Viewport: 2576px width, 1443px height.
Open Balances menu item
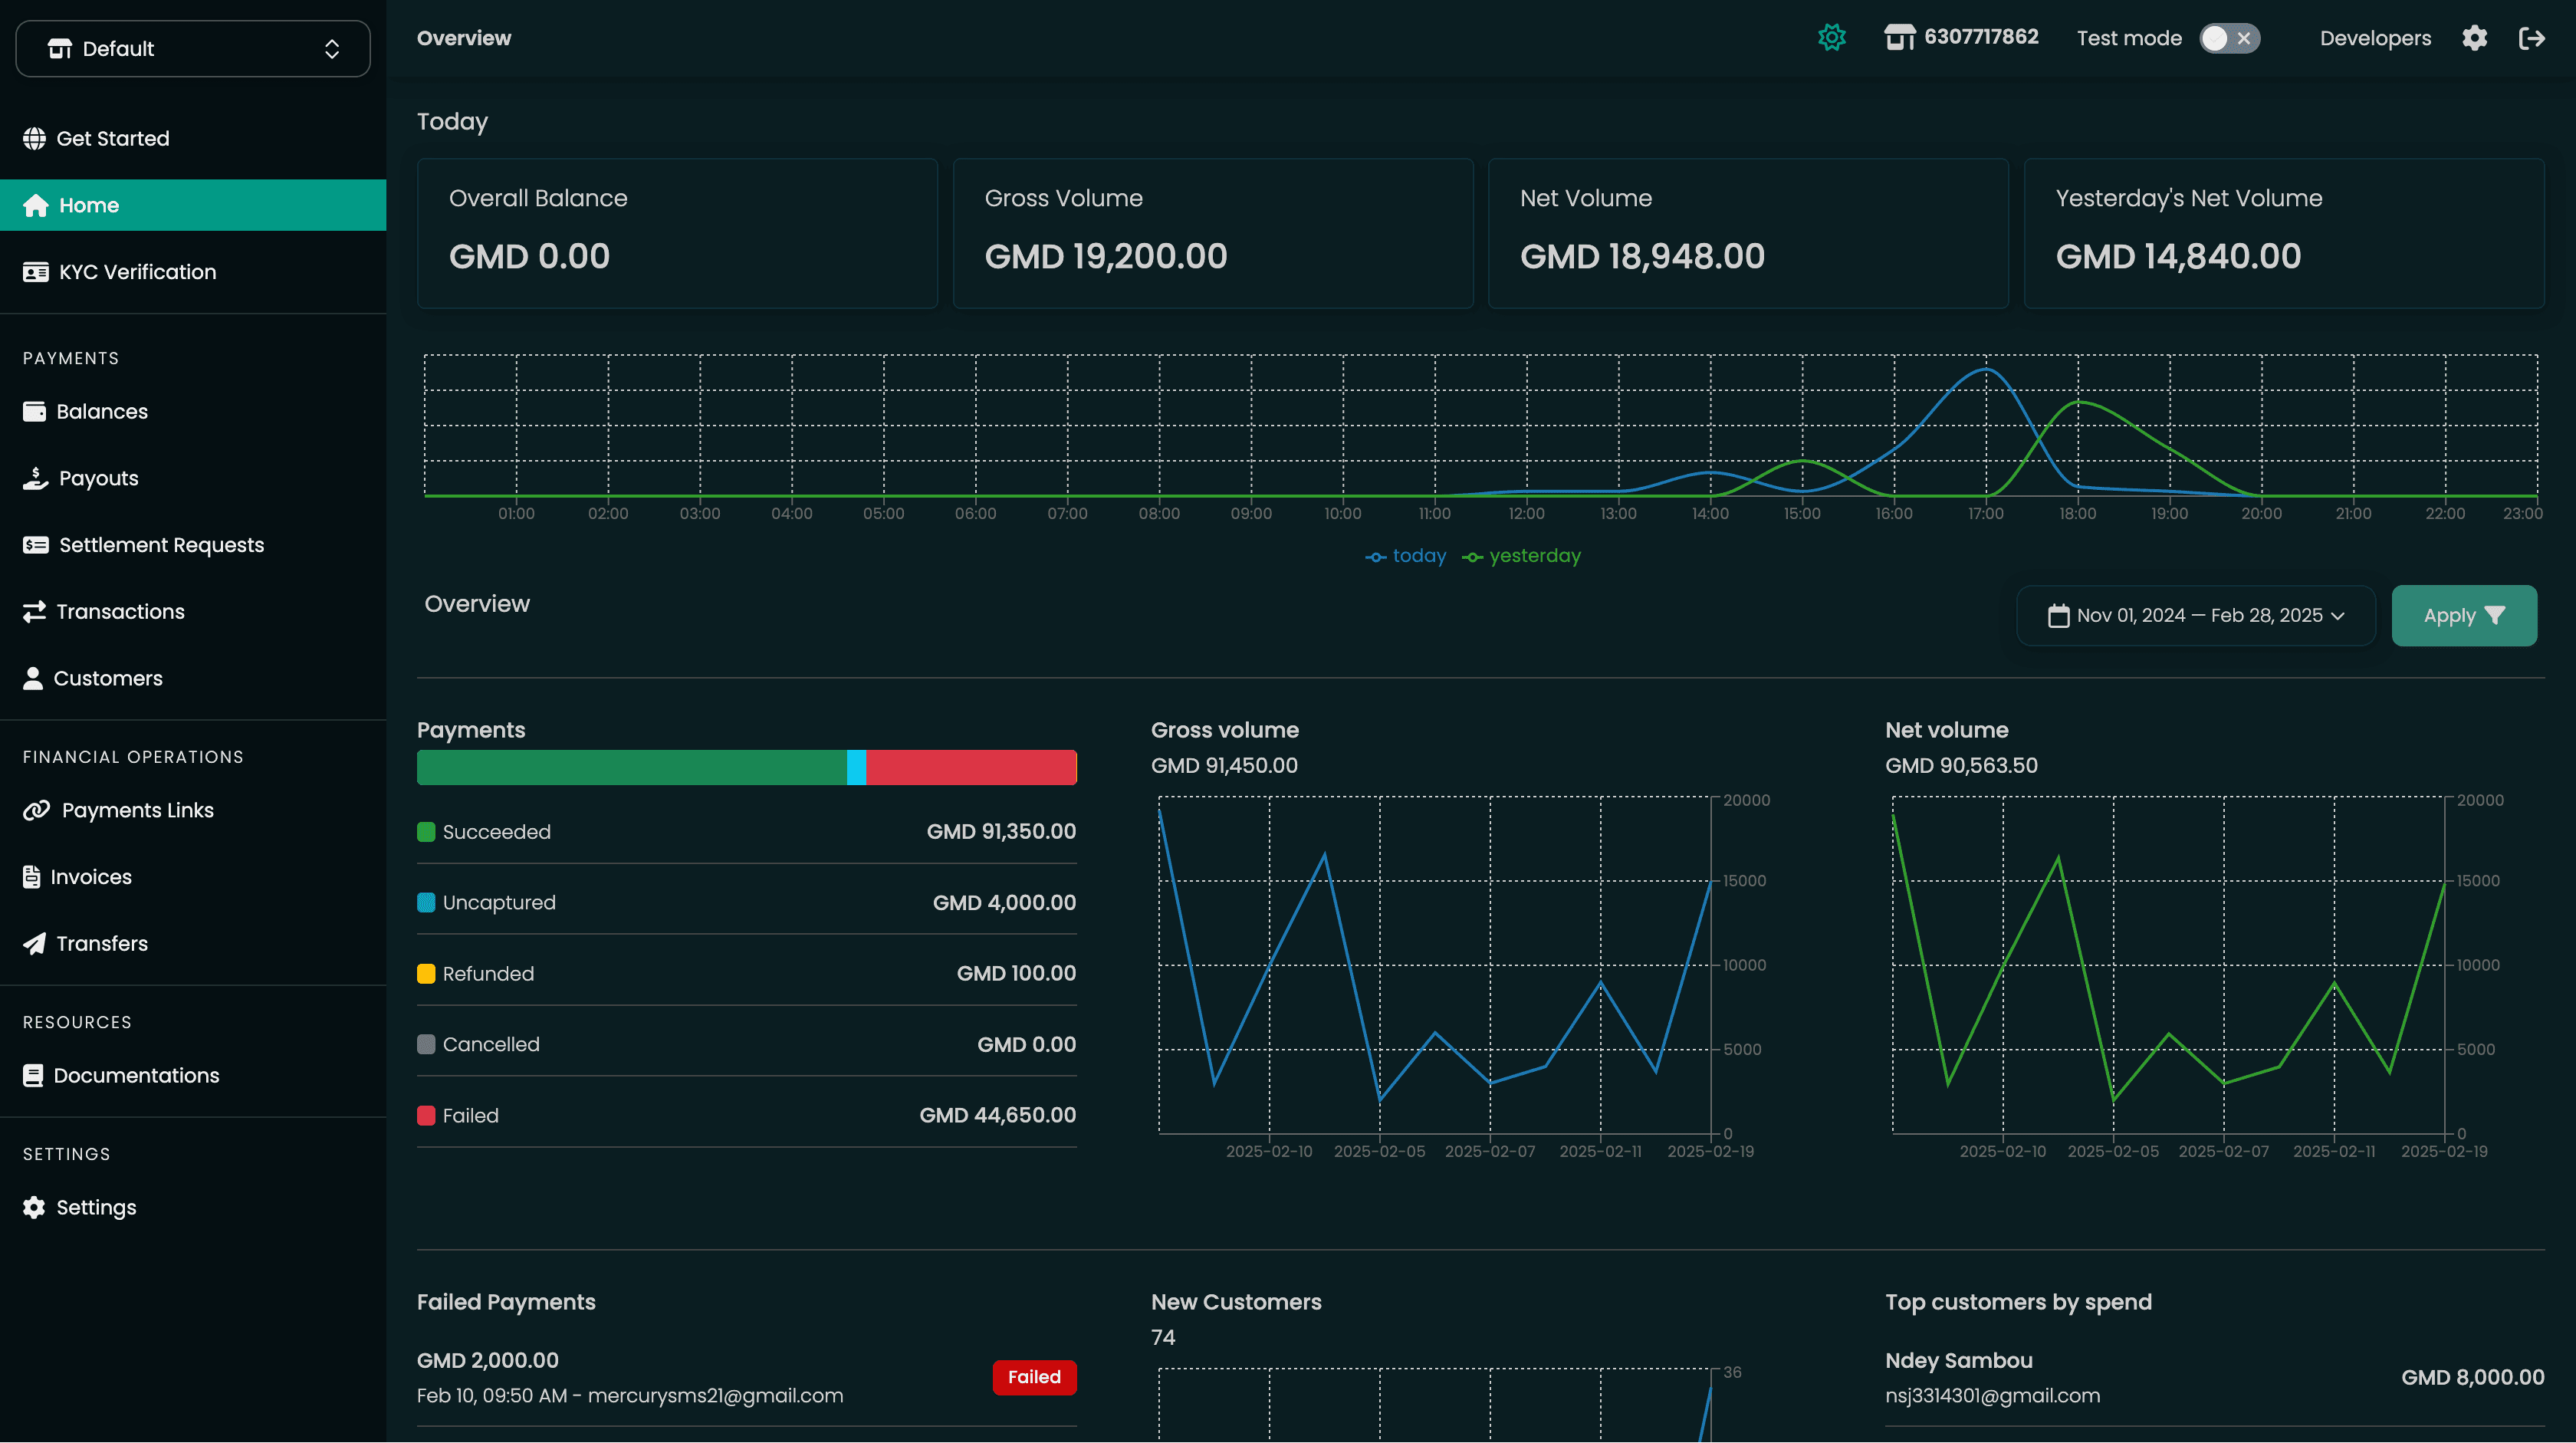[x=193, y=411]
